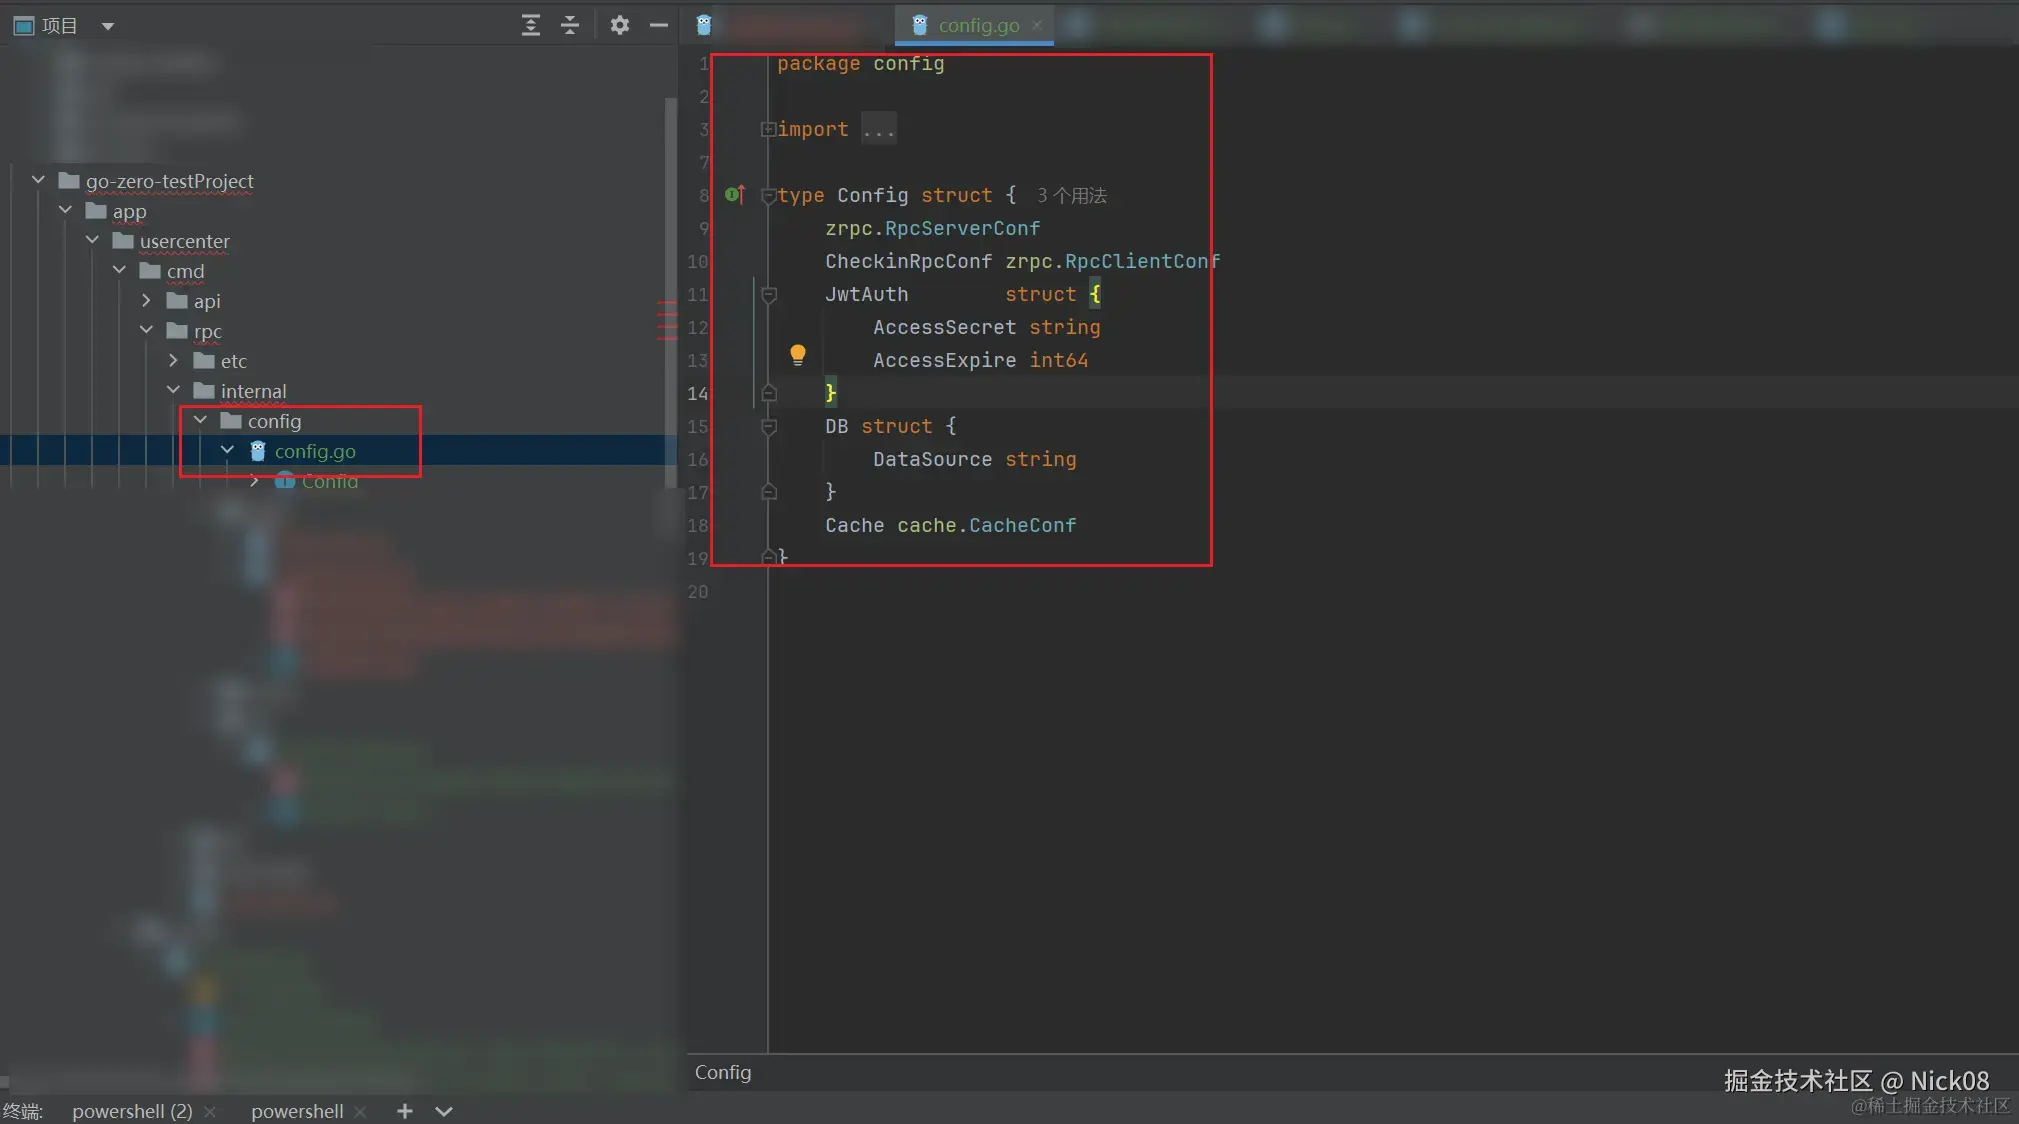The height and width of the screenshot is (1124, 2019).
Task: Toggle fold marker for DB struct
Action: 769,426
